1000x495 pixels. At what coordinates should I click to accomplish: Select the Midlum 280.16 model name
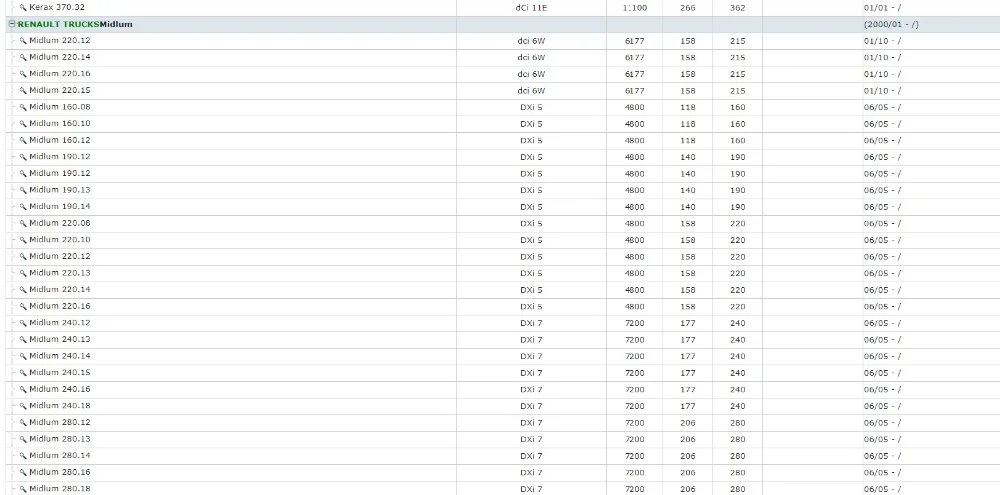click(60, 471)
